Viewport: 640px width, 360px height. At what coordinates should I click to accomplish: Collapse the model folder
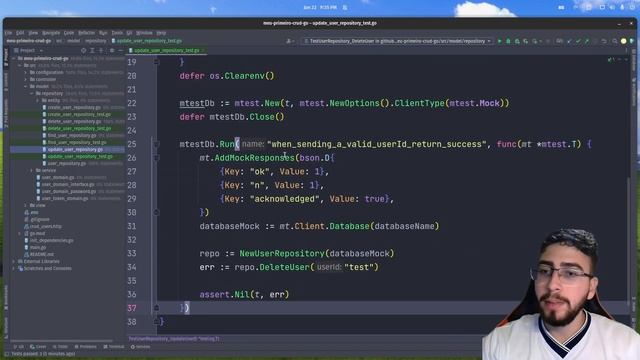(26, 86)
